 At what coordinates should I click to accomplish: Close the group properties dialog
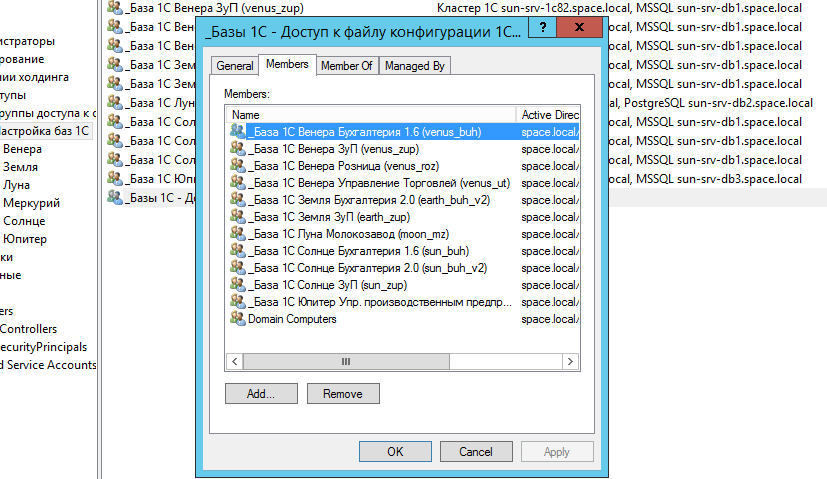579,27
